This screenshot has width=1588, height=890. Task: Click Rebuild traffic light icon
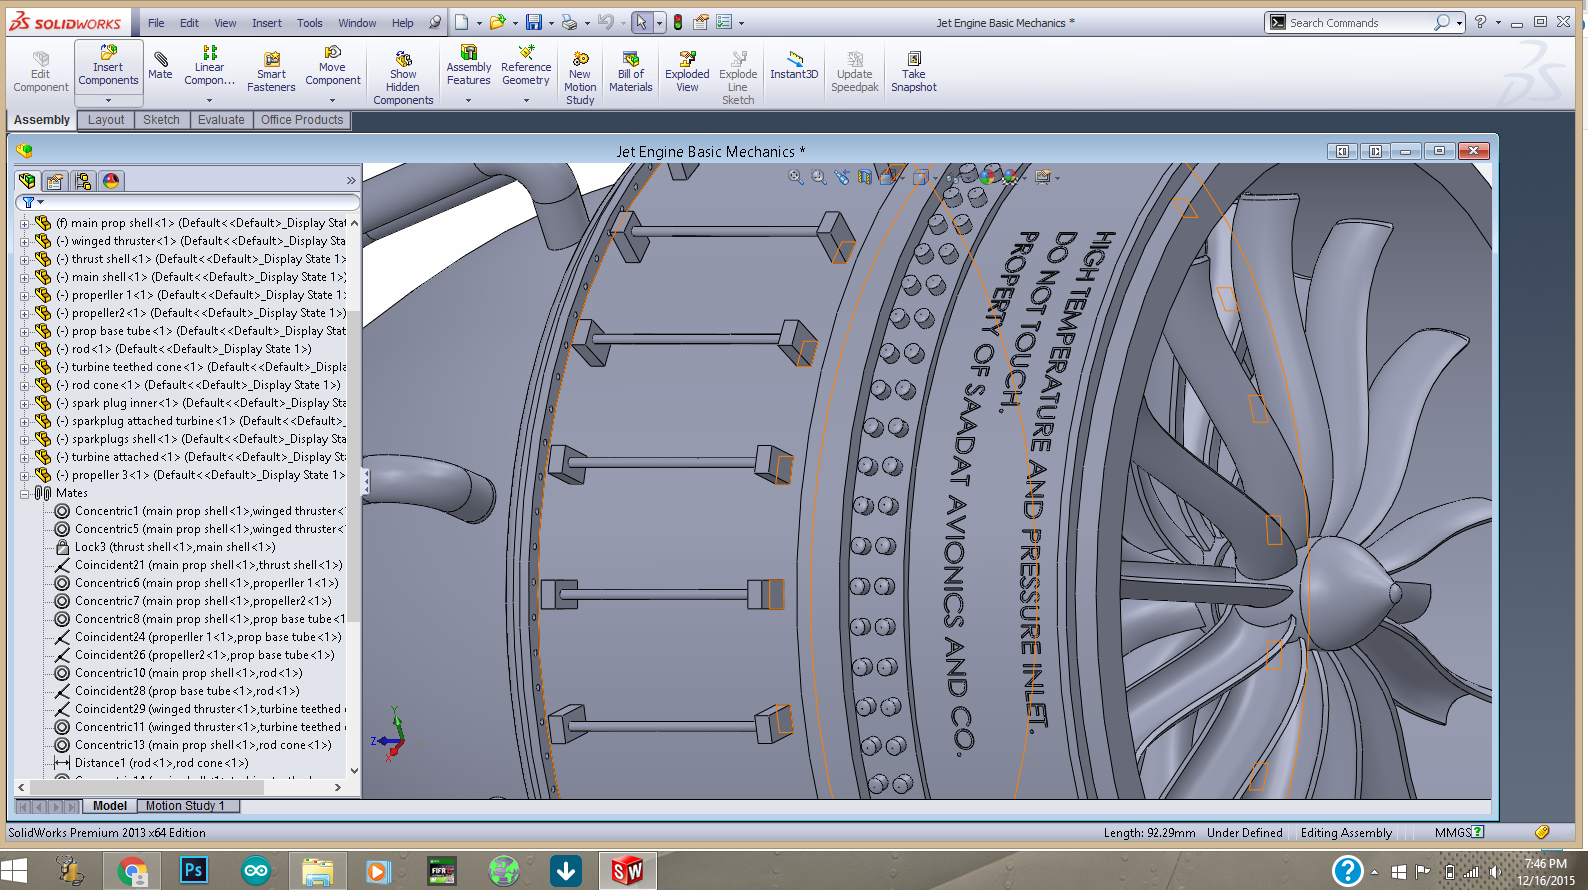click(x=678, y=22)
